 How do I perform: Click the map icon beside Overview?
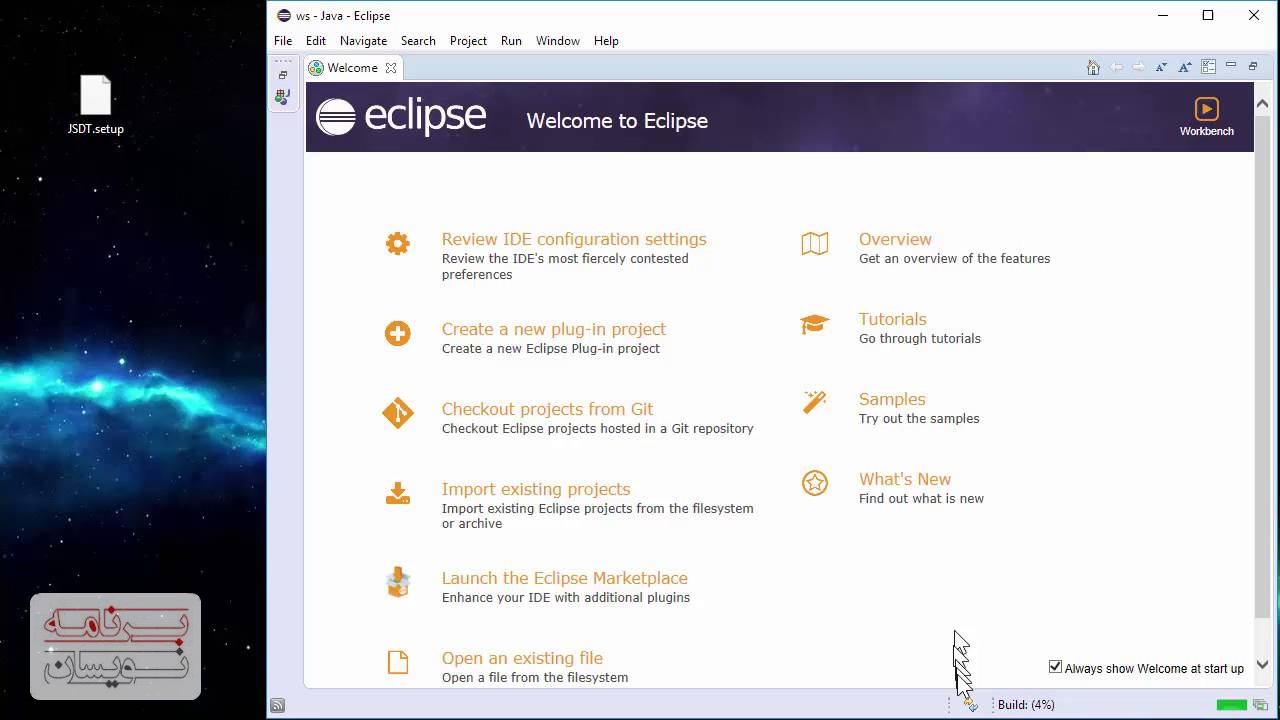pyautogui.click(x=815, y=244)
